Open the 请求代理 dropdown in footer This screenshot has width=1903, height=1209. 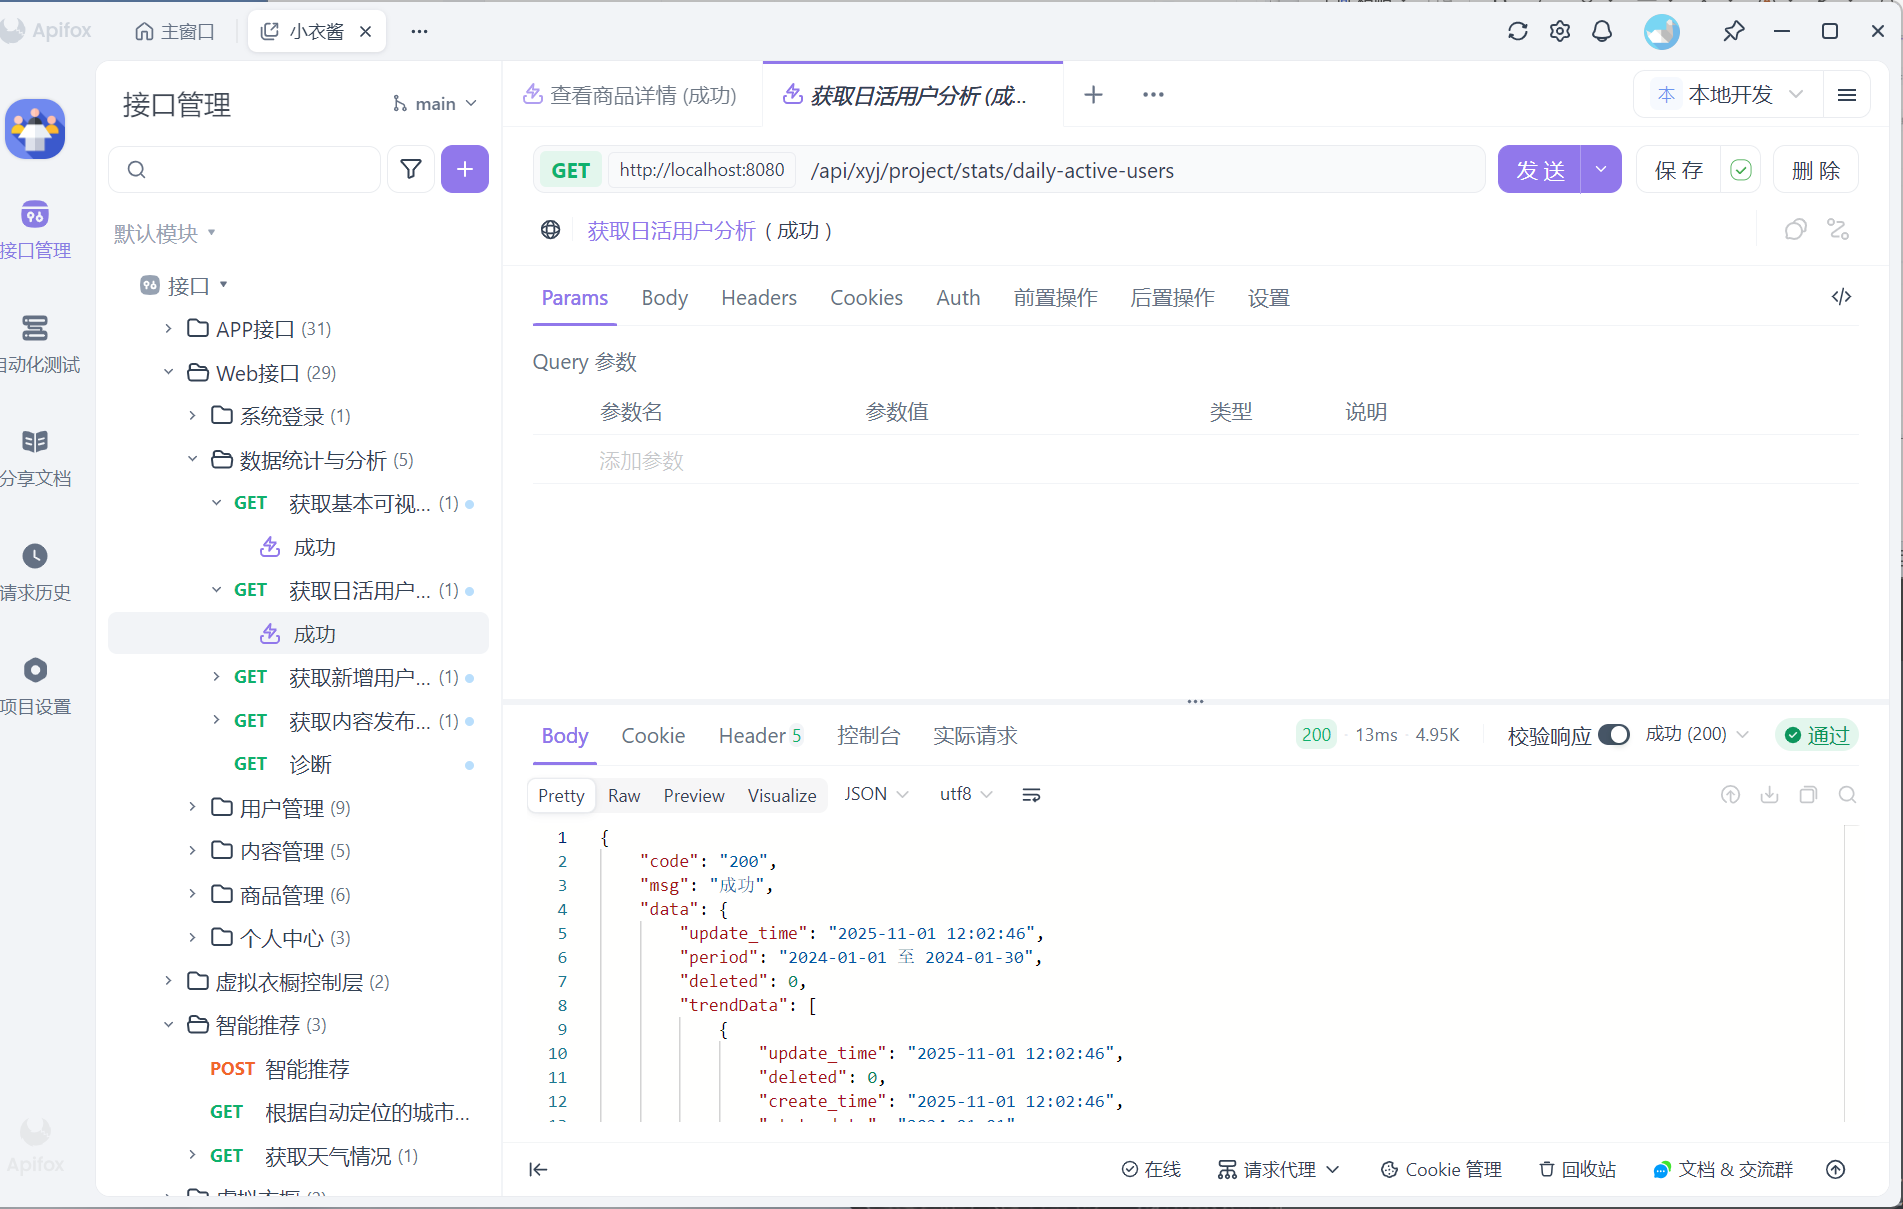click(1279, 1169)
